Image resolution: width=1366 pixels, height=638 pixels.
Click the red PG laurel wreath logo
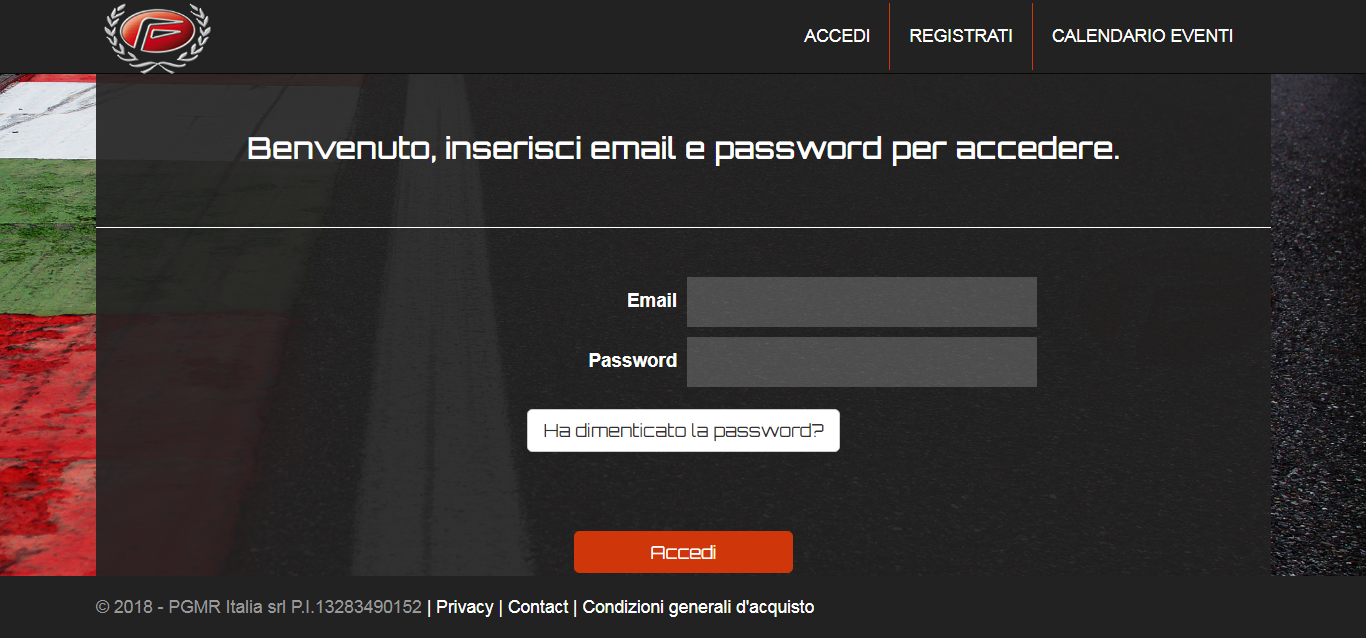click(x=158, y=36)
